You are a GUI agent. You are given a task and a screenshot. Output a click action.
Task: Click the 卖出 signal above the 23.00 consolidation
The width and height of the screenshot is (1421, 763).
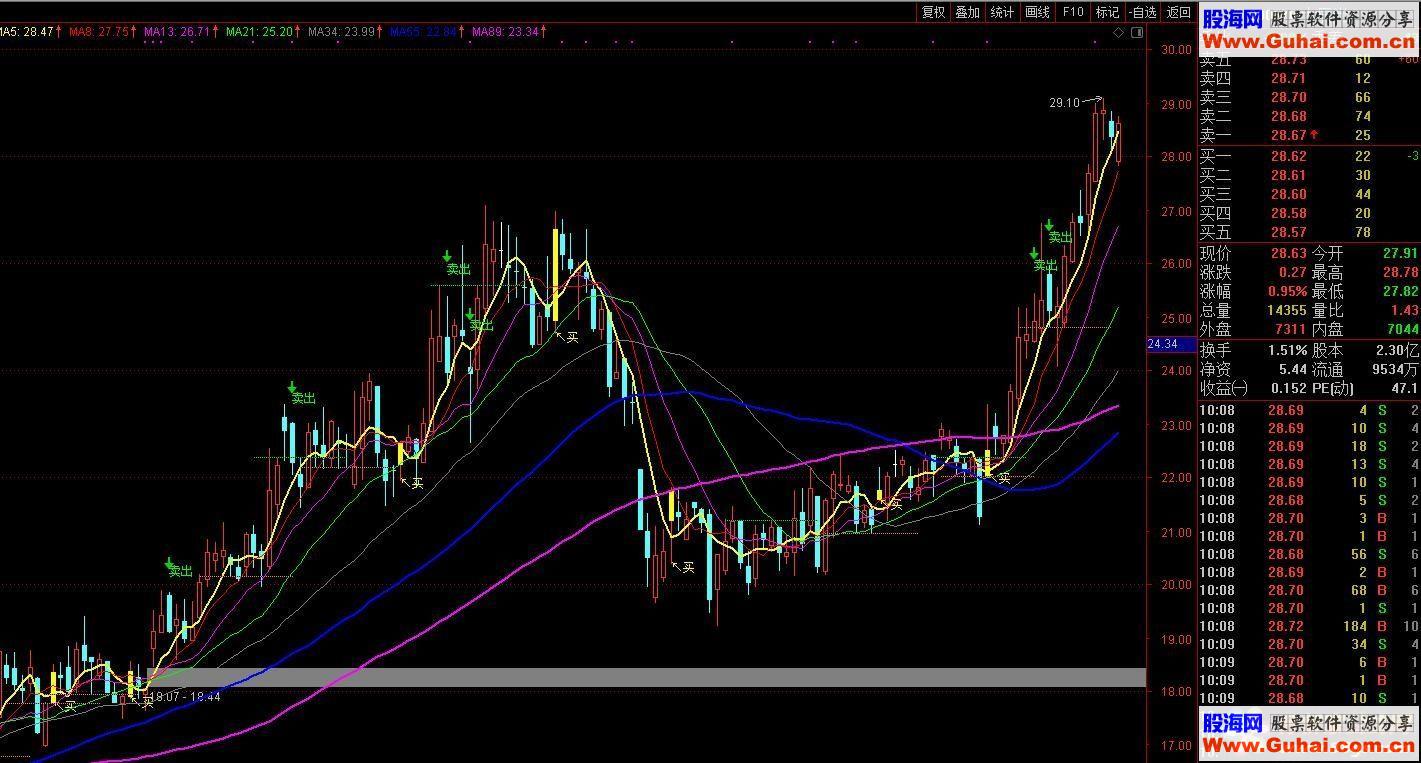click(x=303, y=398)
